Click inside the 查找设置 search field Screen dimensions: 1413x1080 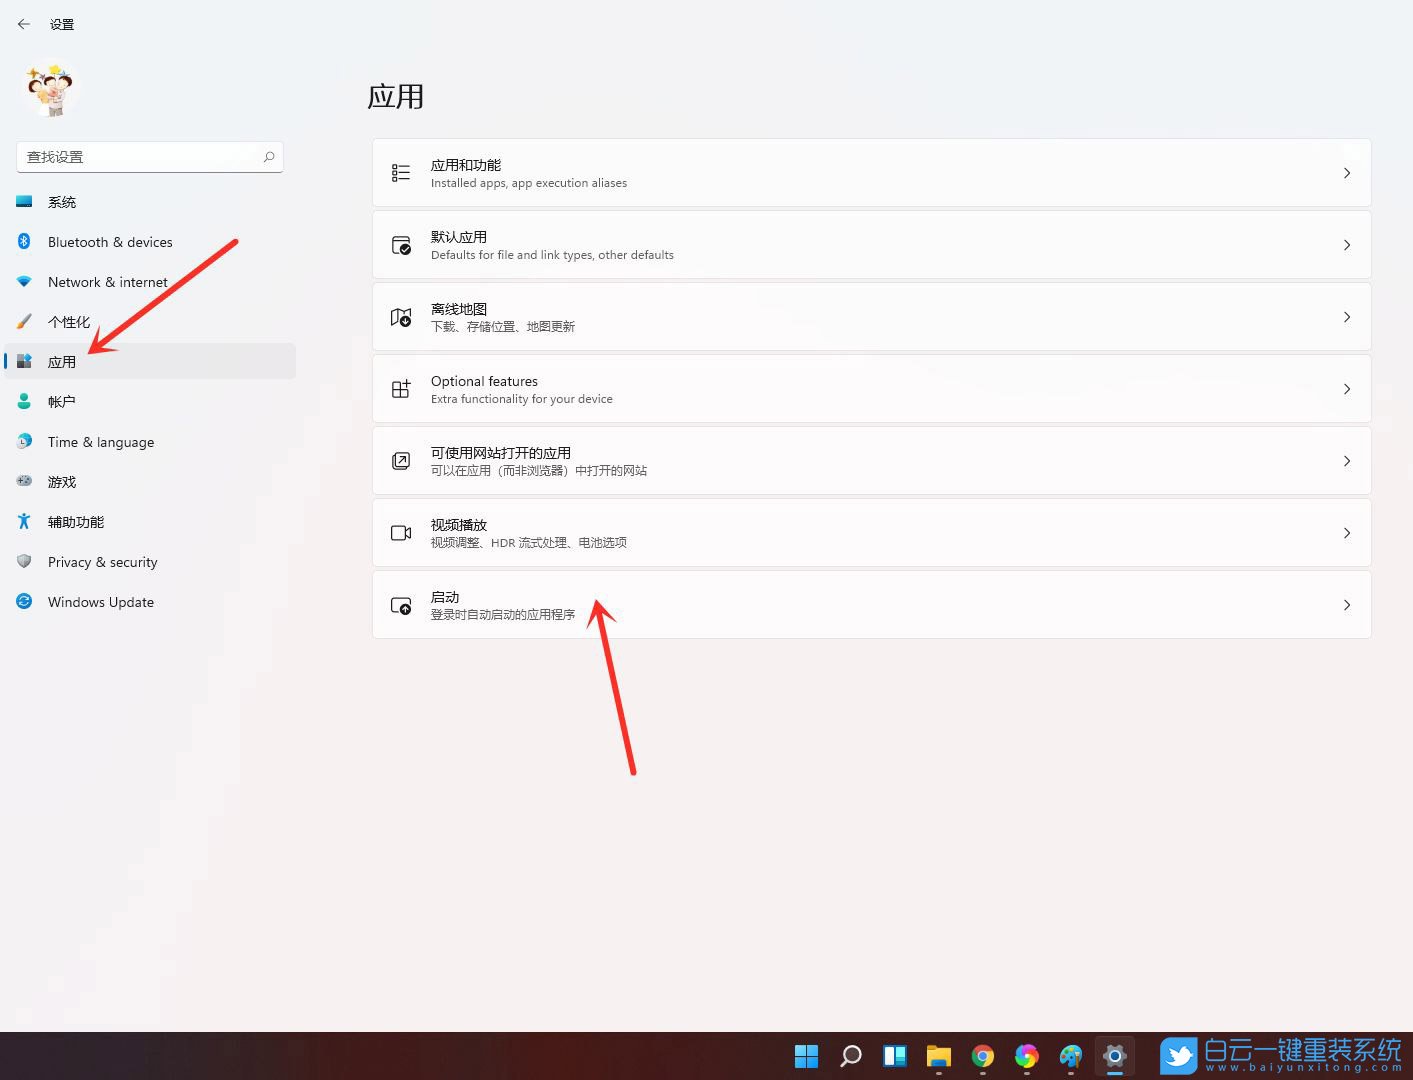coord(140,157)
